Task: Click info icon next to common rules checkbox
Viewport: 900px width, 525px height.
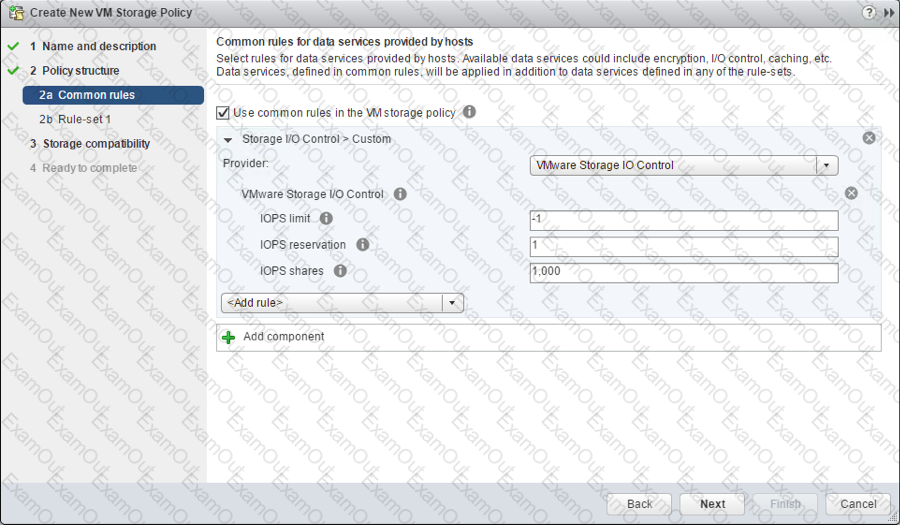Action: (x=470, y=112)
